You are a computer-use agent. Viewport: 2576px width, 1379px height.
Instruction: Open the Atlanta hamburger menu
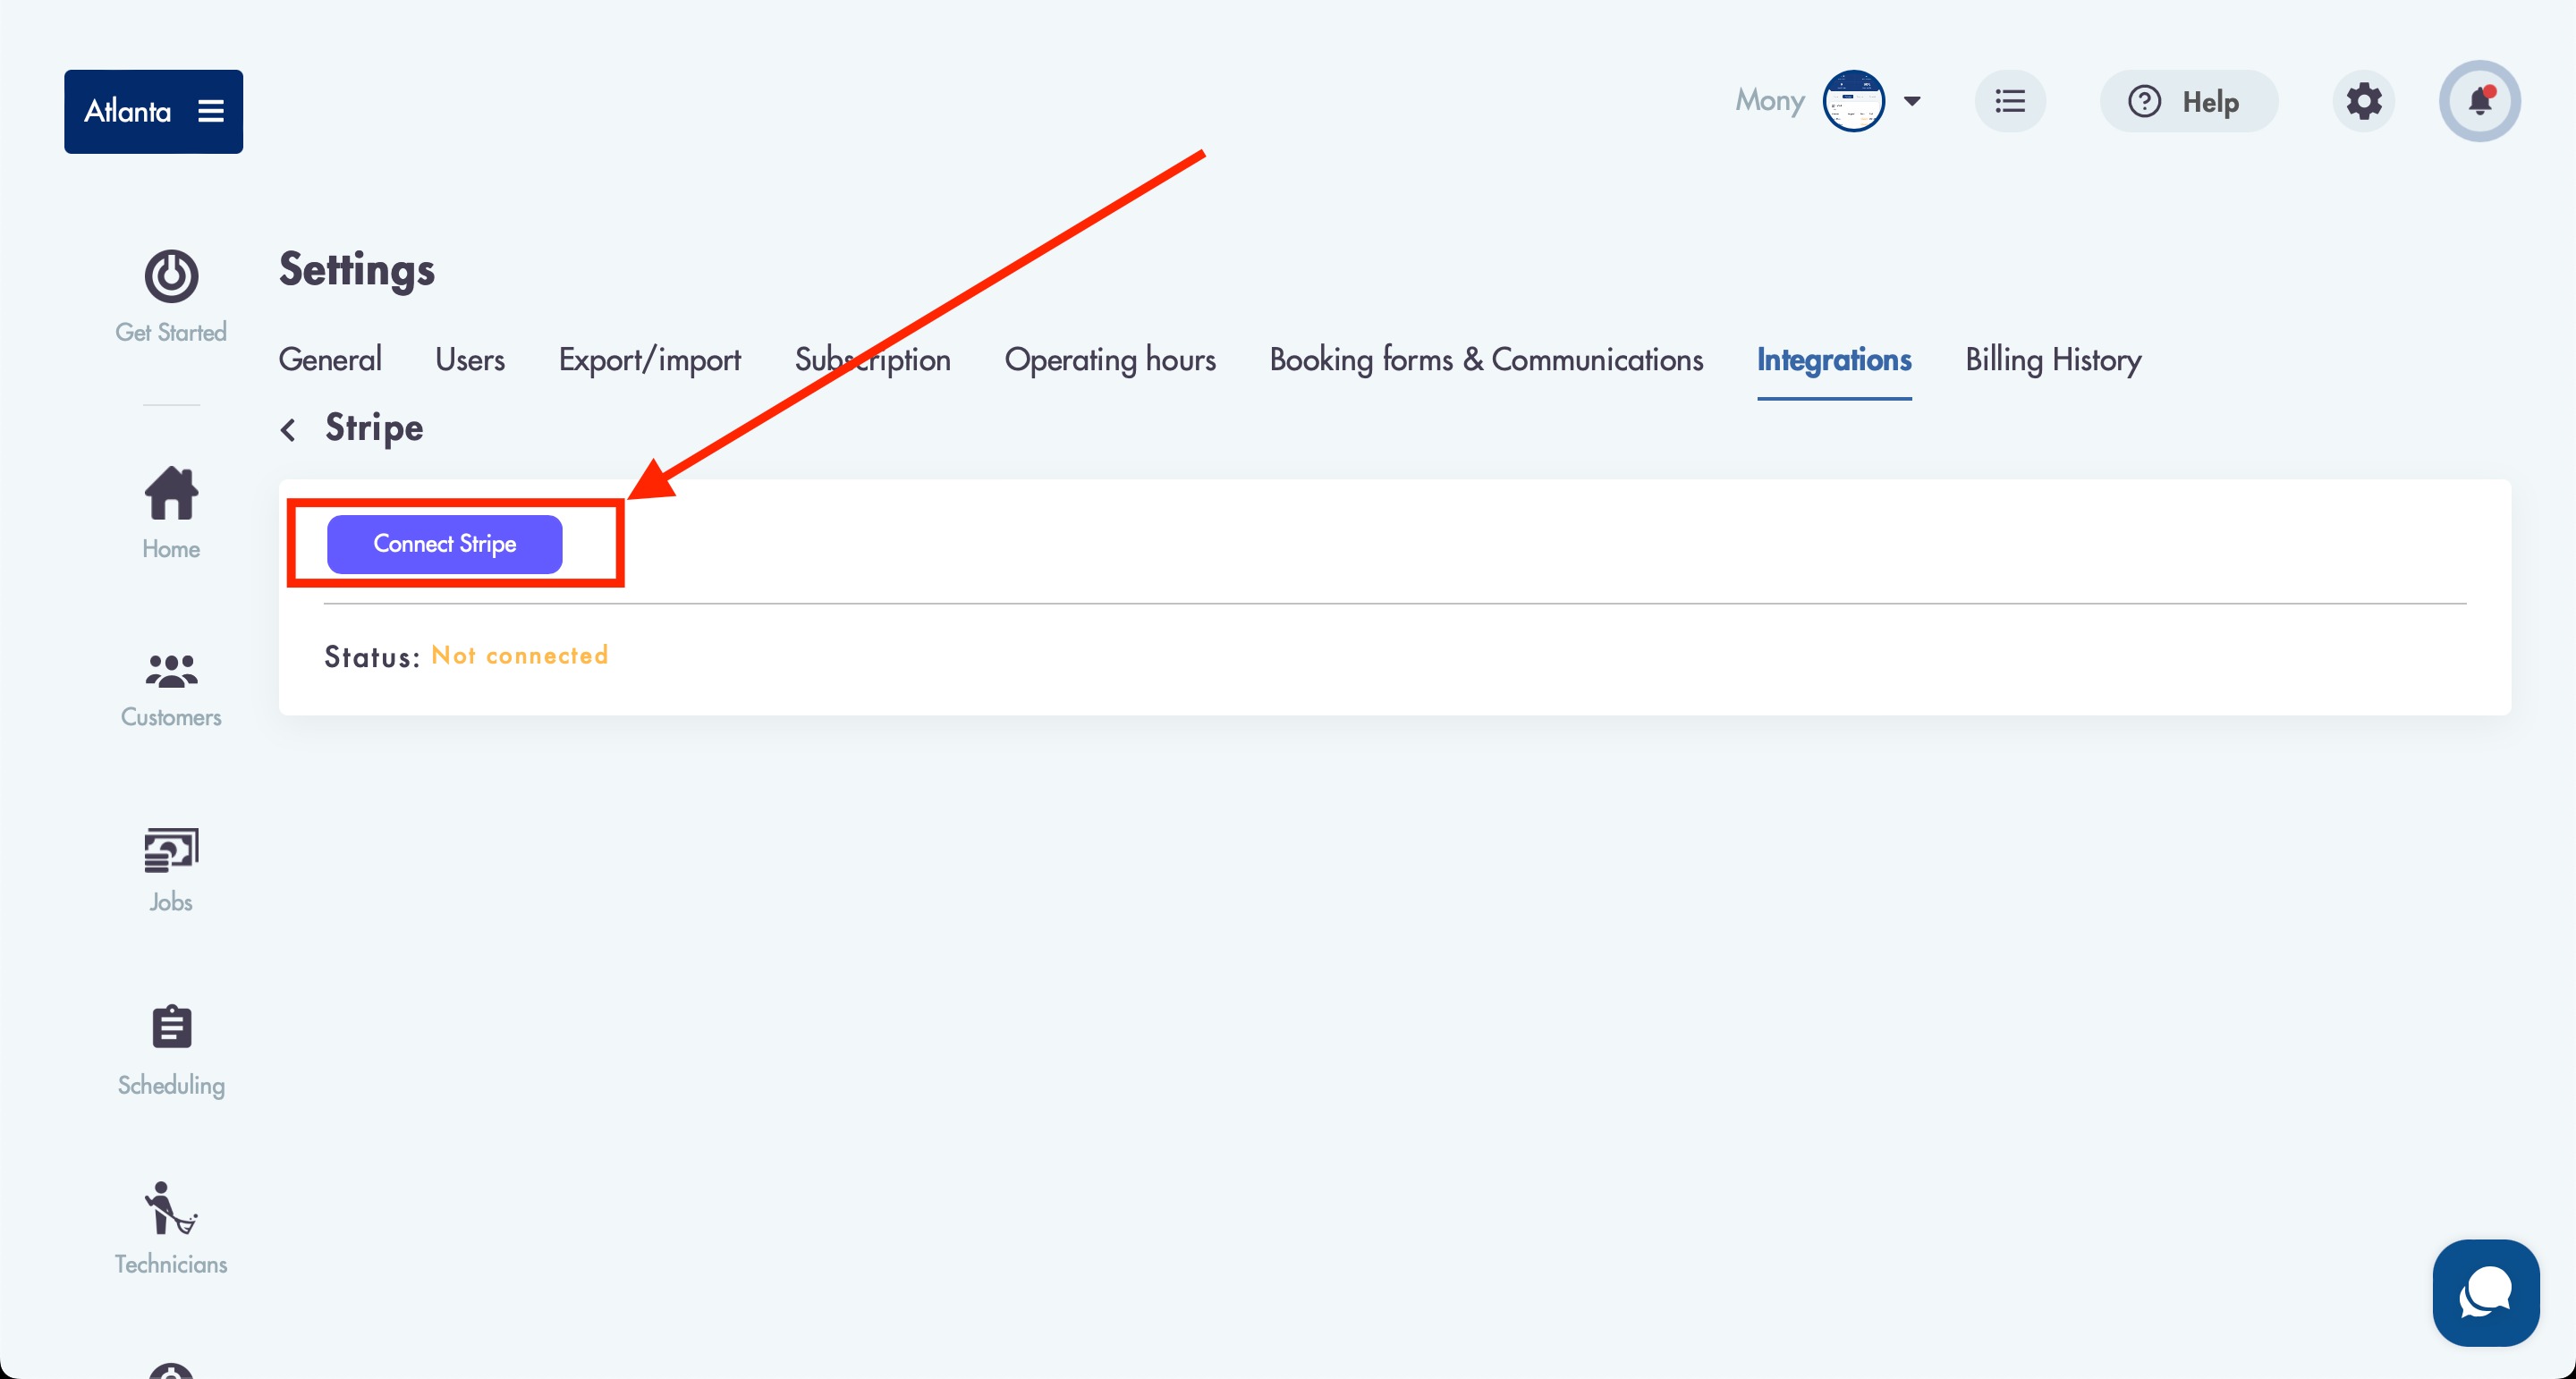pos(210,111)
